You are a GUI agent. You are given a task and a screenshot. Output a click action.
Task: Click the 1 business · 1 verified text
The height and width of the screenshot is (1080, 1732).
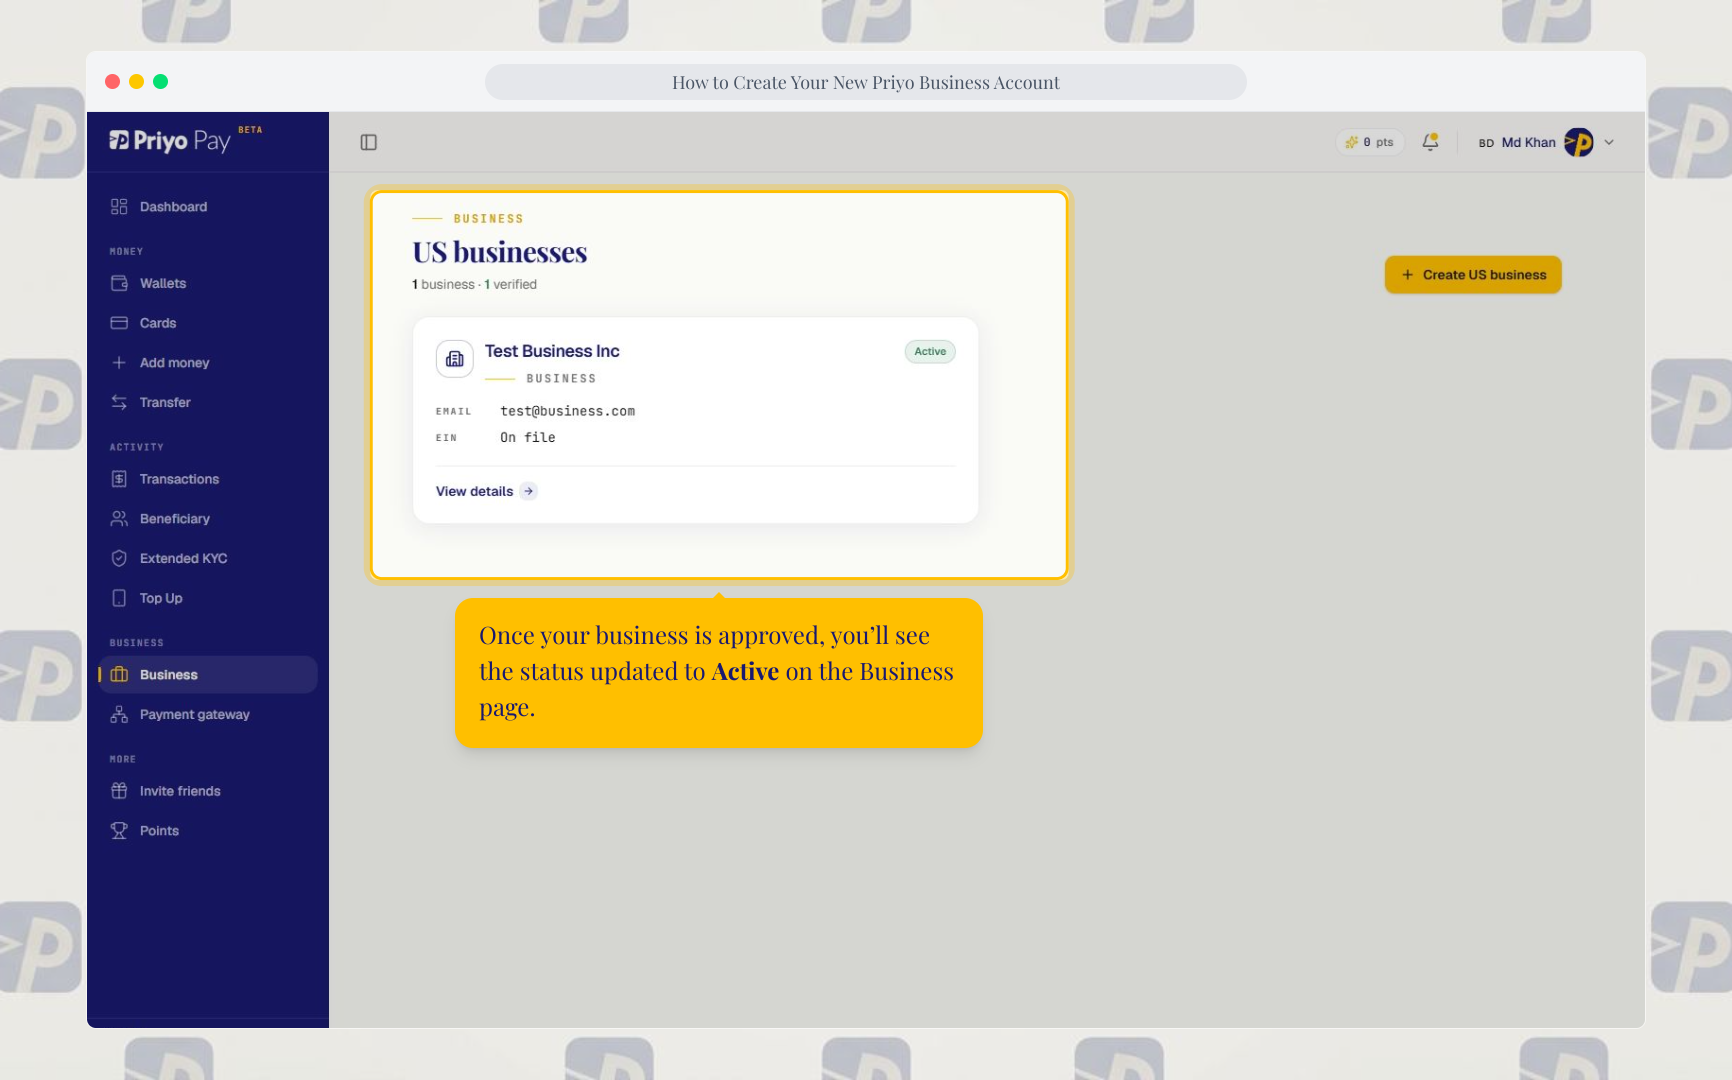coord(475,284)
